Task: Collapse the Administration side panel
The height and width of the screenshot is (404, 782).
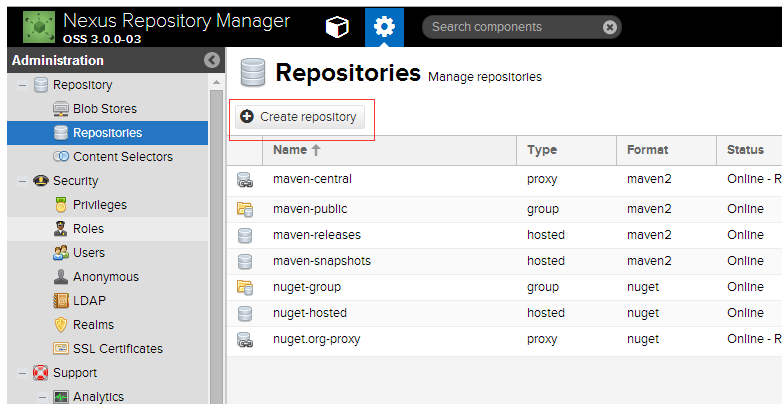Action: point(212,60)
